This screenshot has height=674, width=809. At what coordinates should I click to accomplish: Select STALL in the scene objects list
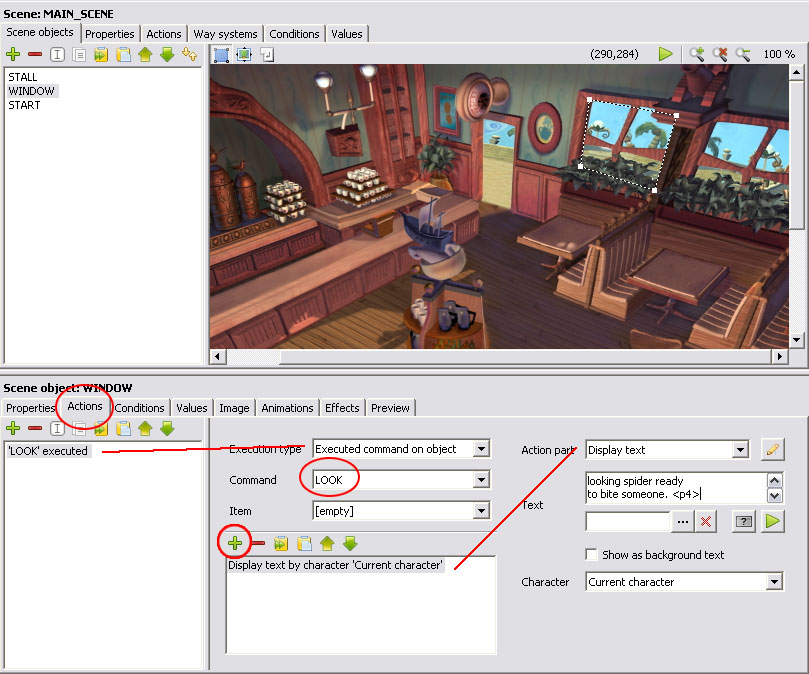click(23, 77)
